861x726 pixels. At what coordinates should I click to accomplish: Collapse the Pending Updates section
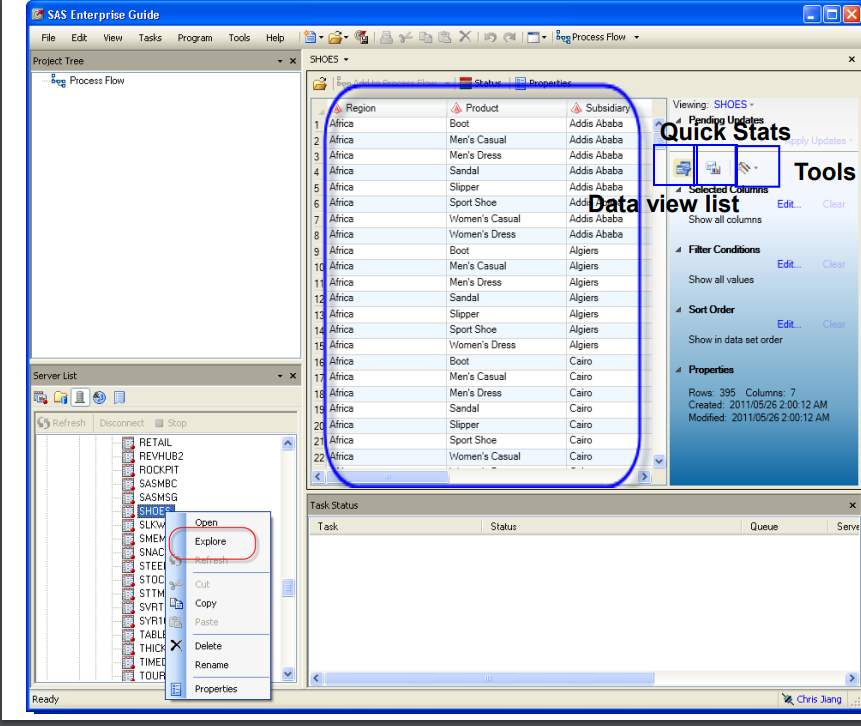(x=680, y=118)
